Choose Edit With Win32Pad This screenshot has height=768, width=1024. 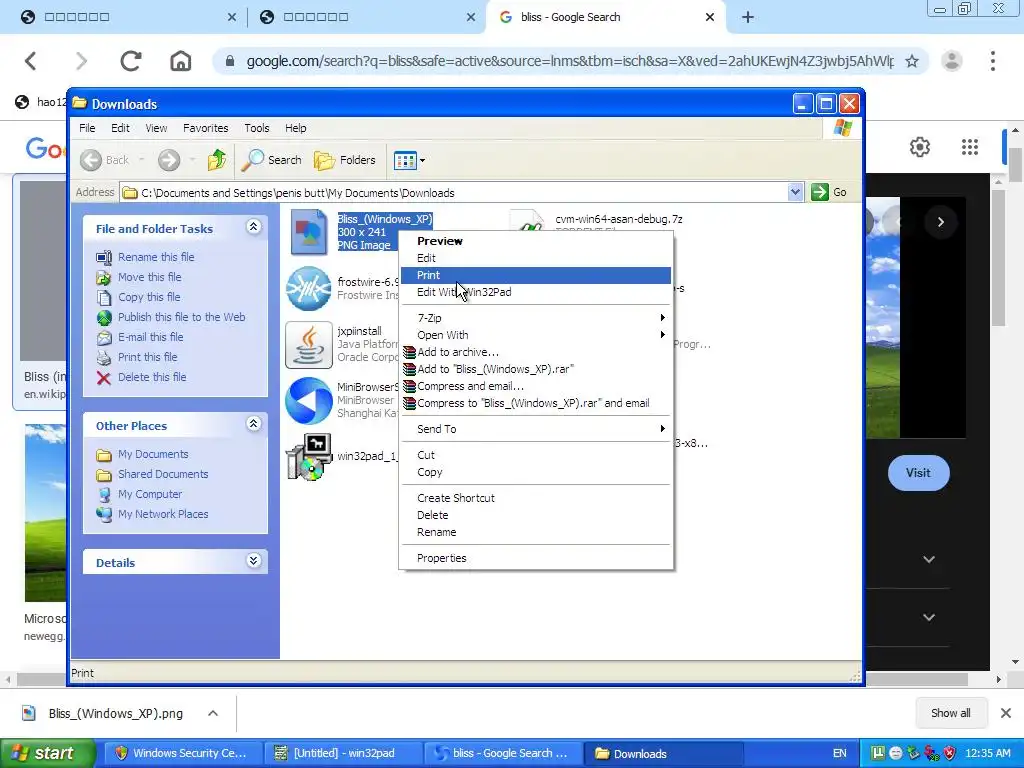click(536, 292)
